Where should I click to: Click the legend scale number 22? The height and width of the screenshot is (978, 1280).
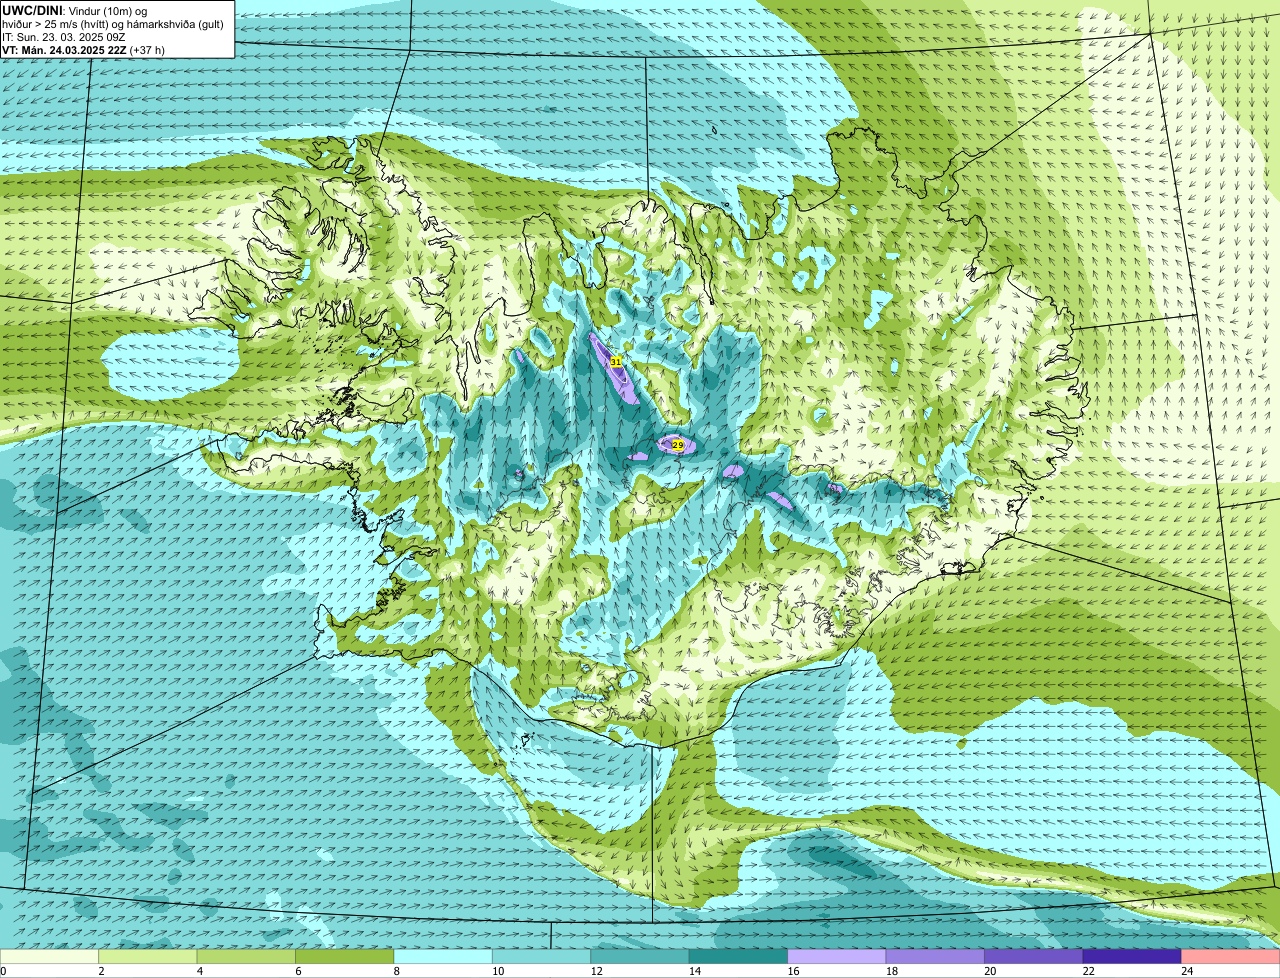point(1088,971)
